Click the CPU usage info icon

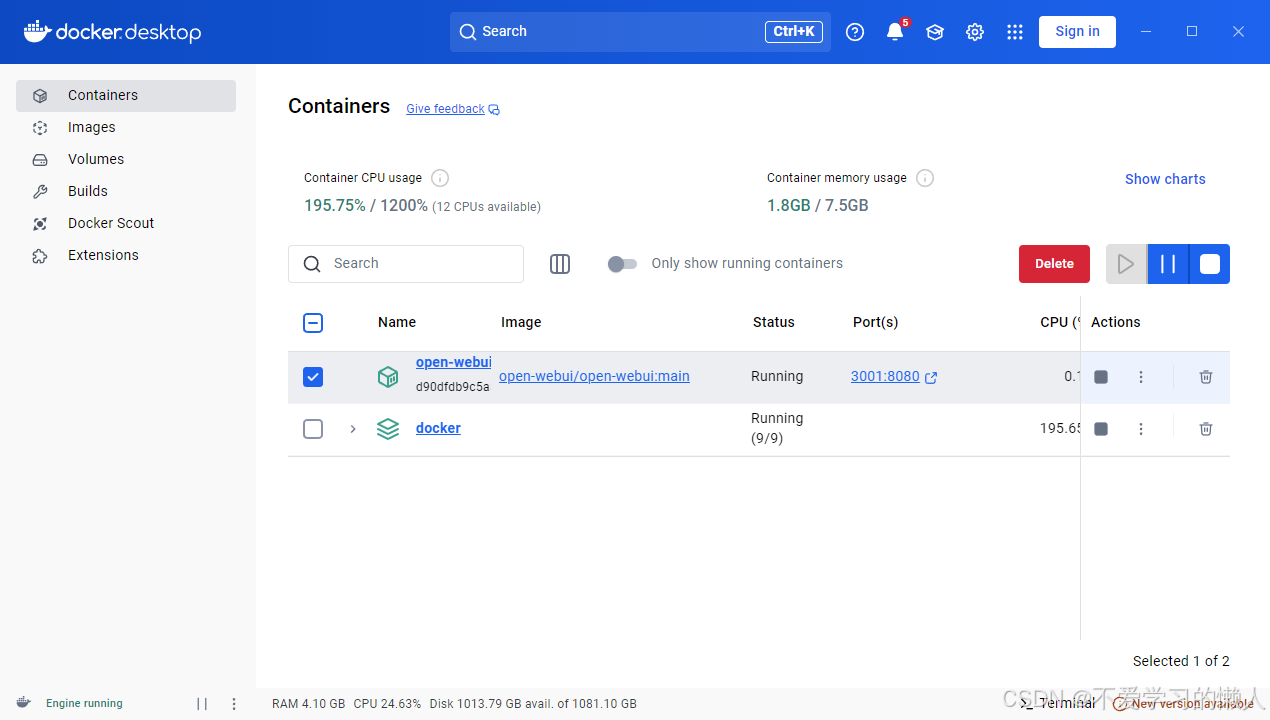click(440, 178)
